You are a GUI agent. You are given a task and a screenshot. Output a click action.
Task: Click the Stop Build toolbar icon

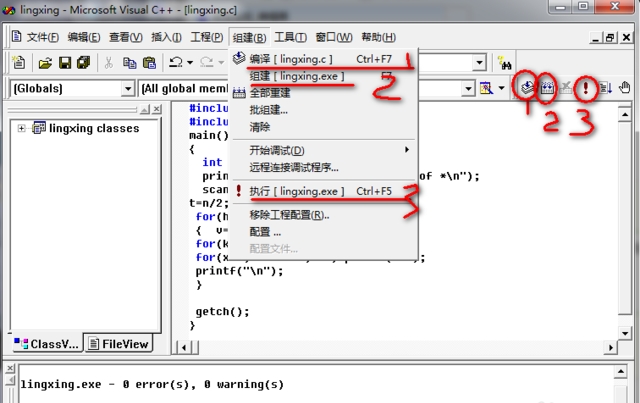point(566,87)
